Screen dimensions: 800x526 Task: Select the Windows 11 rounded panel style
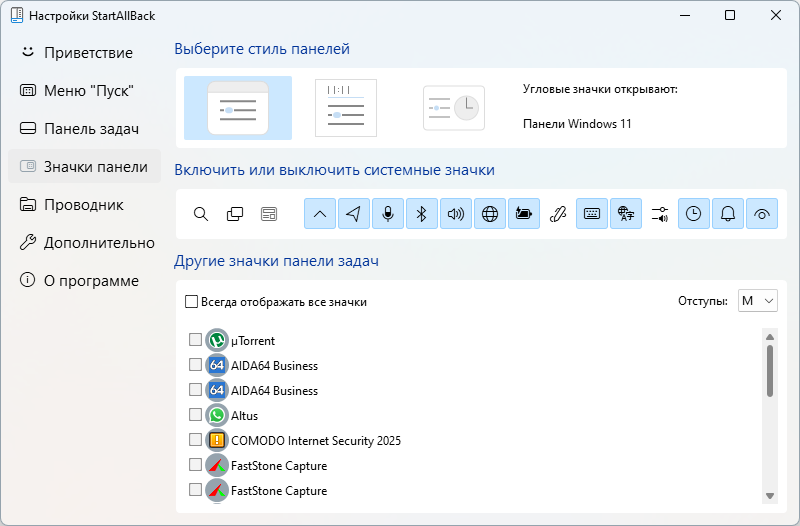pyautogui.click(x=238, y=108)
